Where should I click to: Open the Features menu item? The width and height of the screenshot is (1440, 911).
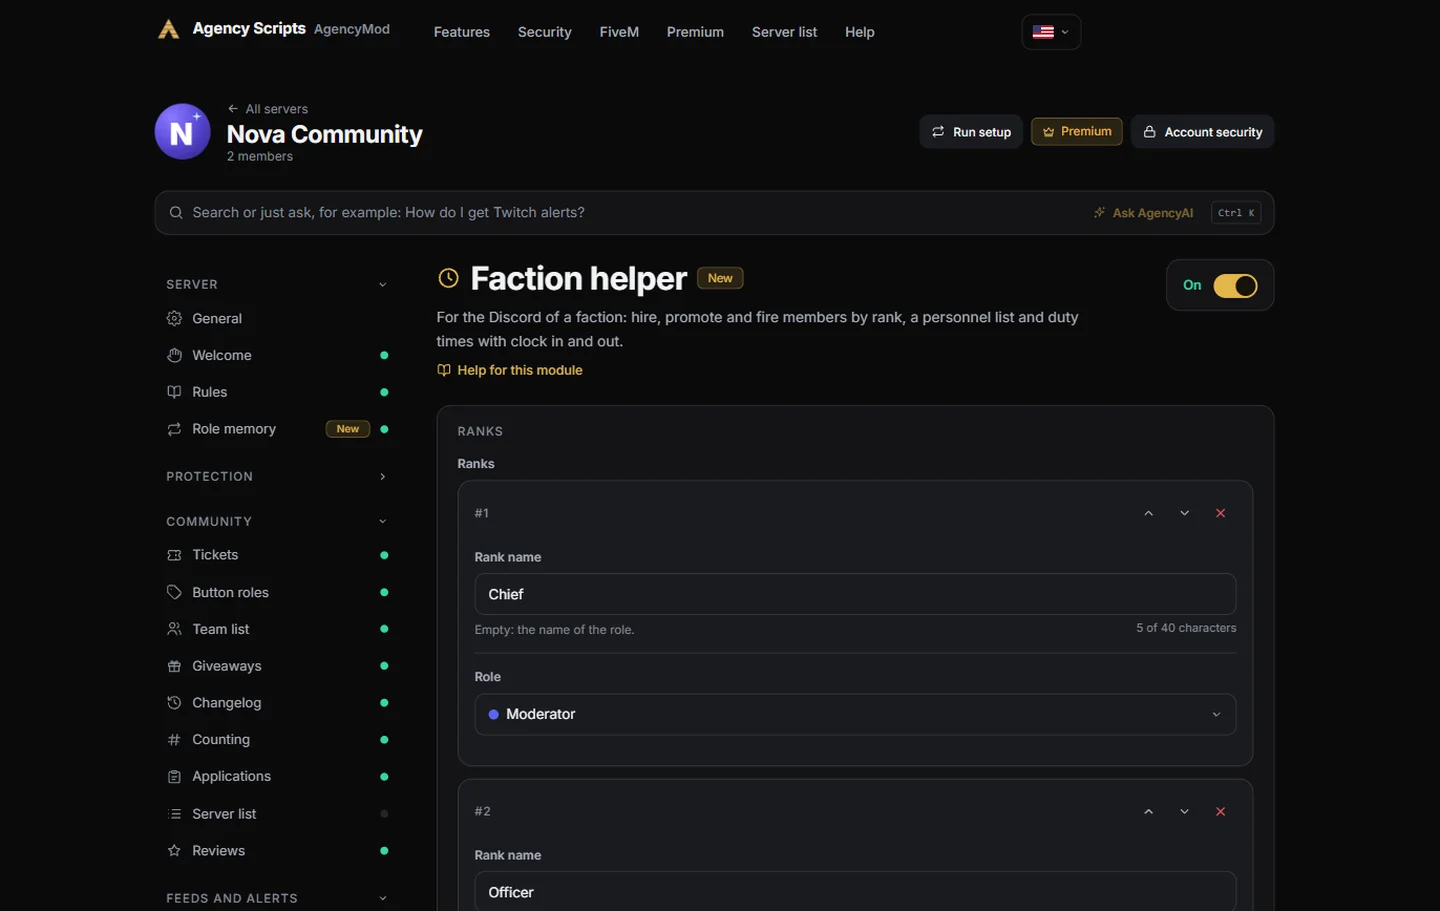[x=462, y=32]
